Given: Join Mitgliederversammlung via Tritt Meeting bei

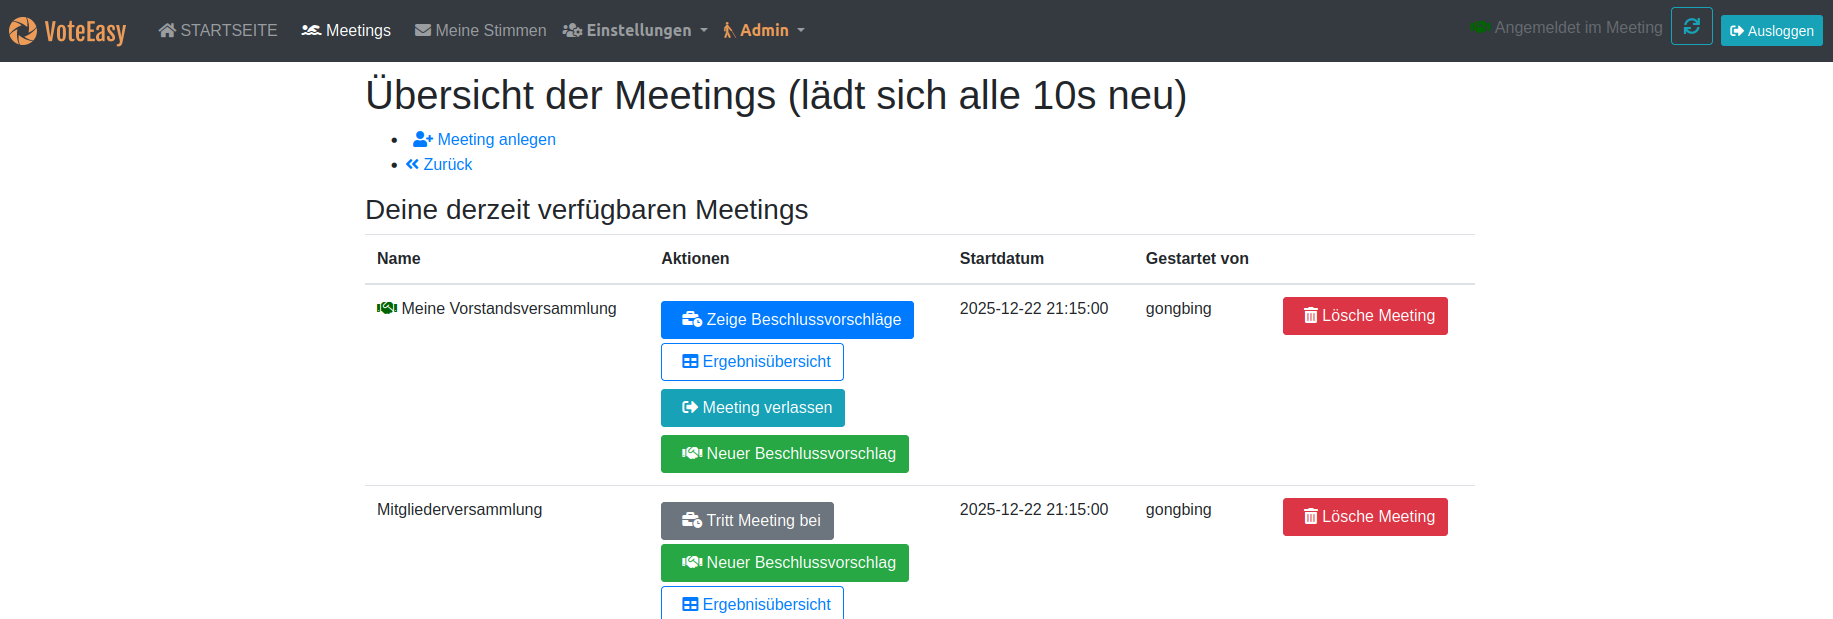Looking at the screenshot, I should pos(747,520).
